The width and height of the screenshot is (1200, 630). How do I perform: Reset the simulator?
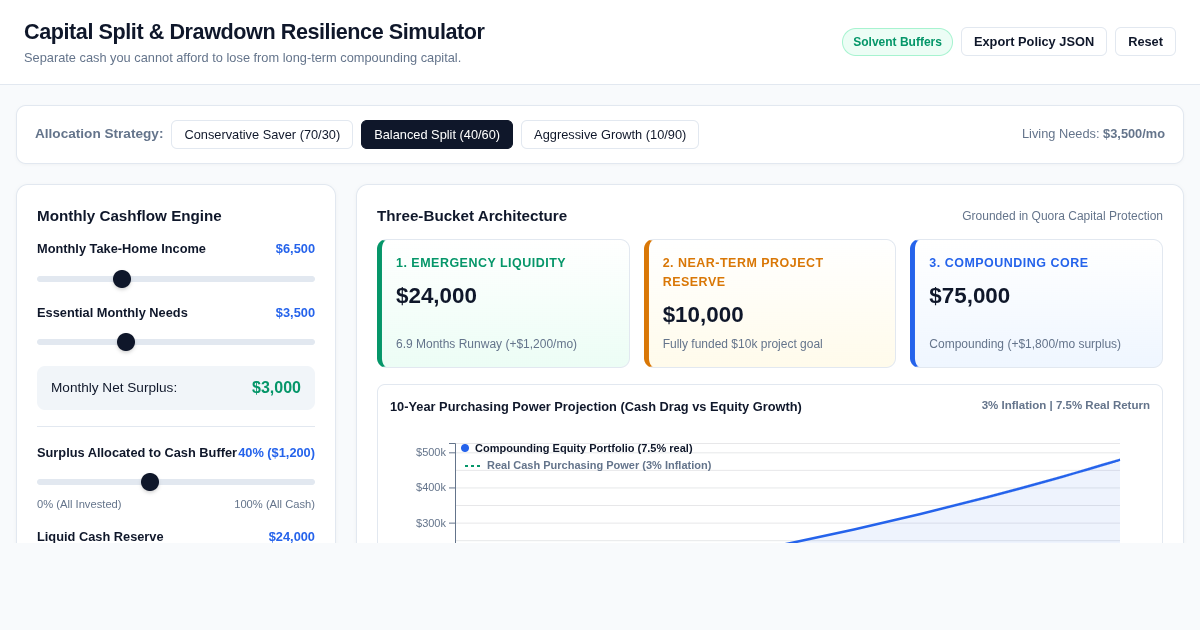[1145, 42]
